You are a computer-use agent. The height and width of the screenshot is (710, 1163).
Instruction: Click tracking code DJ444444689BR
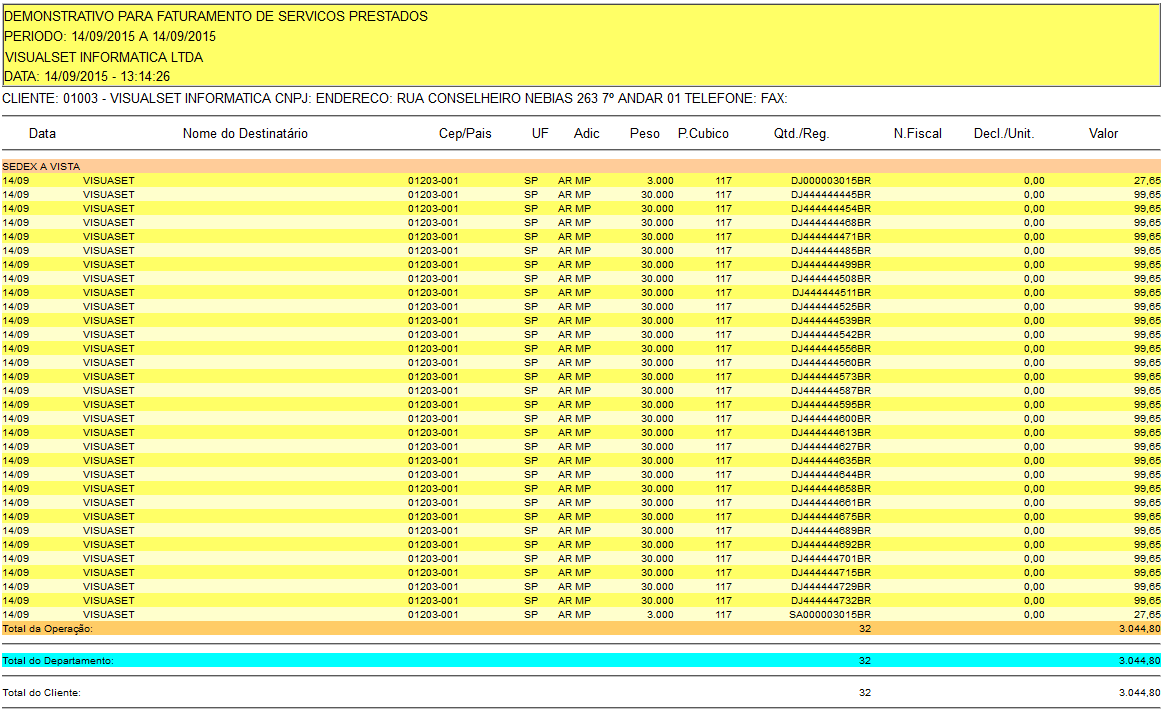[x=831, y=530]
